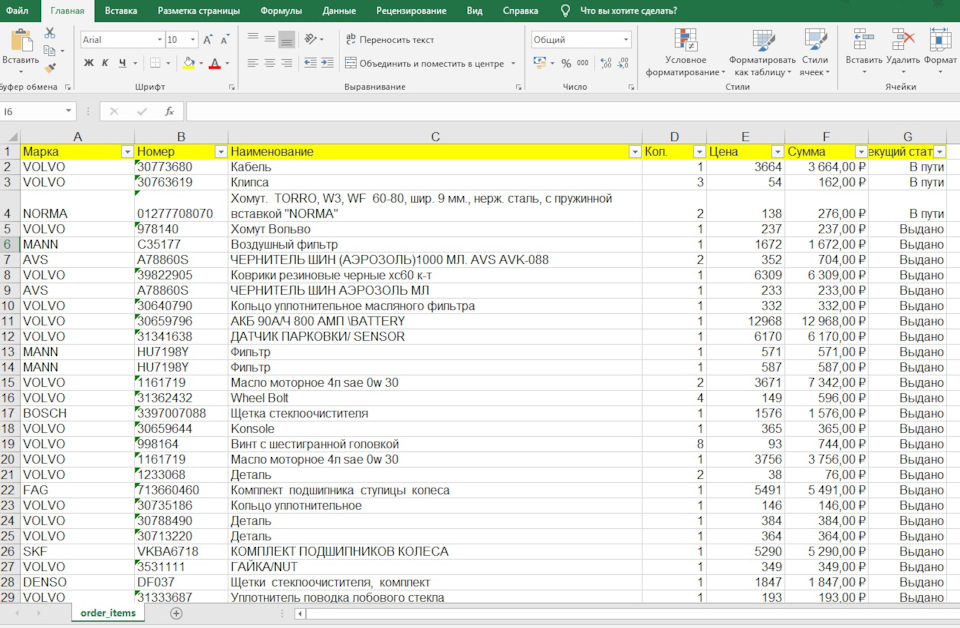This screenshot has width=960, height=628.
Task: Click the Center align text icon
Action: tap(268, 63)
